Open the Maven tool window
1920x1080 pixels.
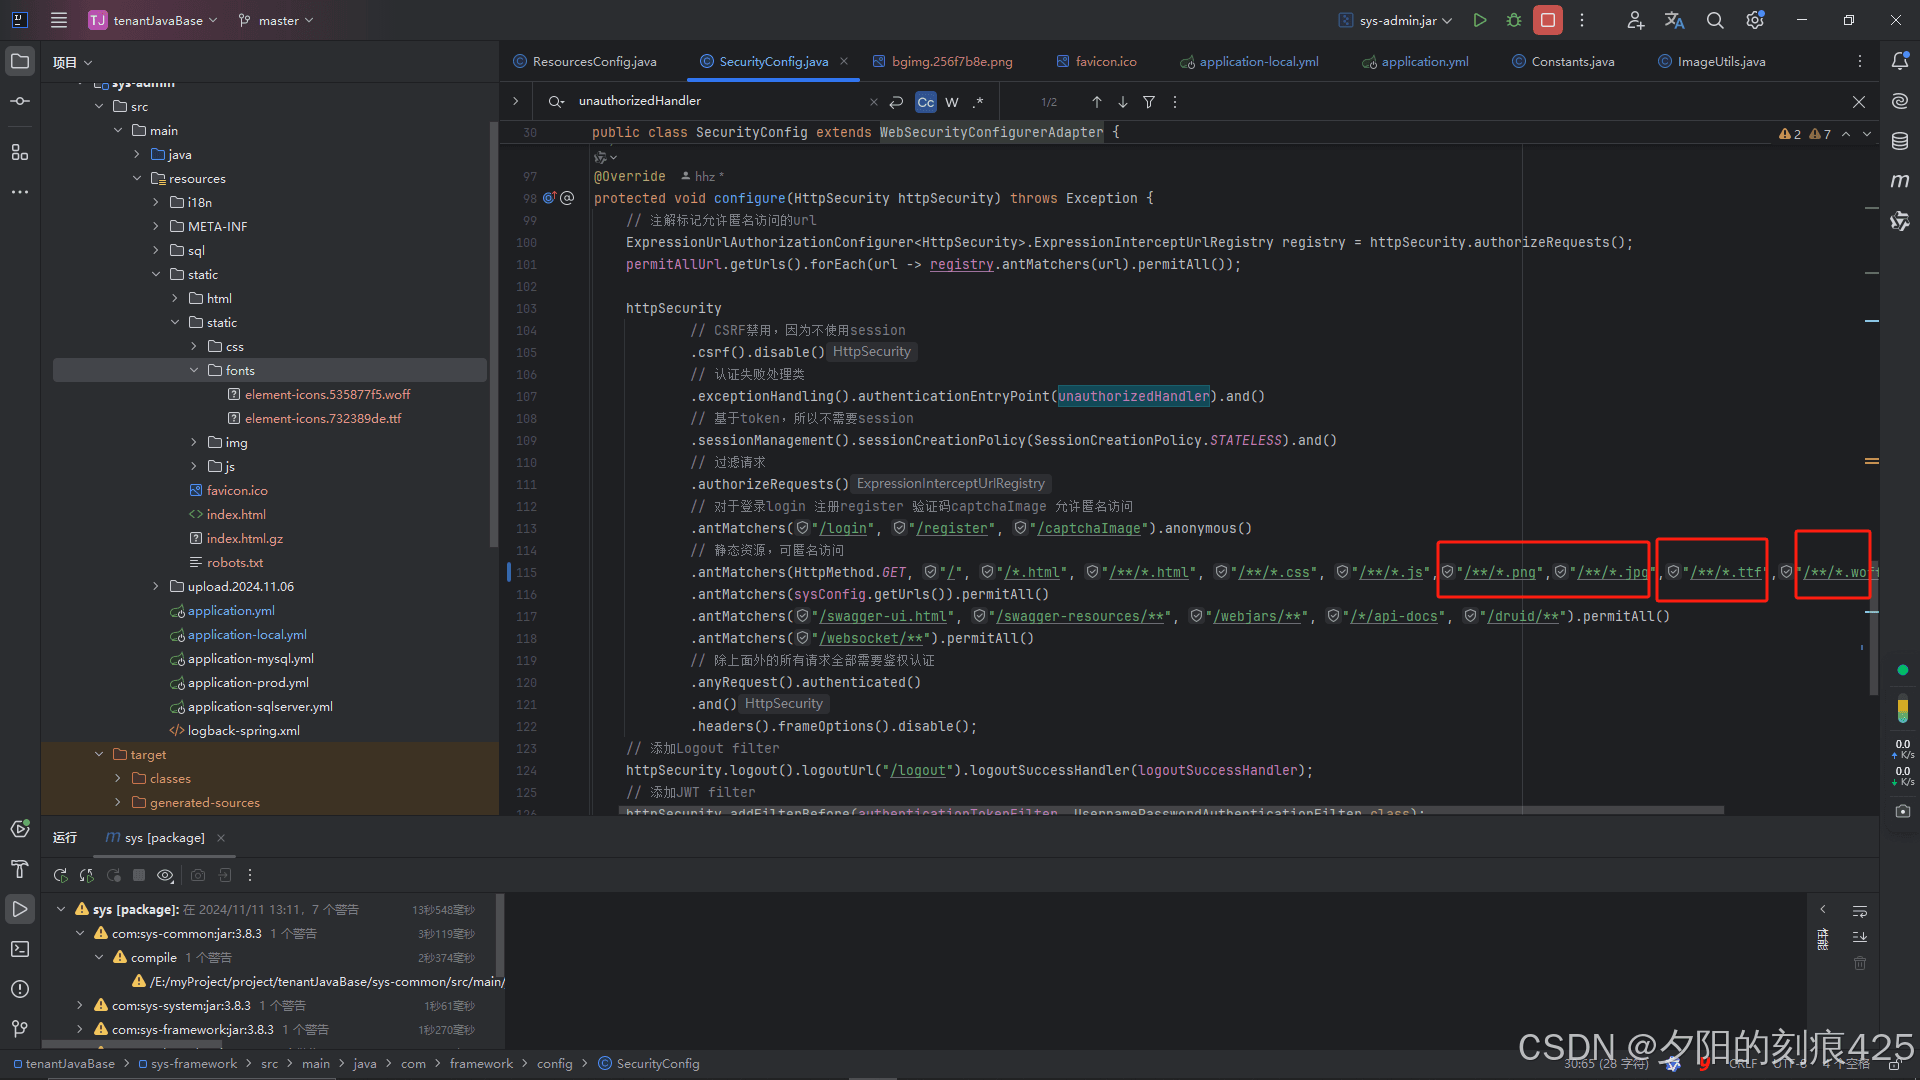click(x=1900, y=181)
